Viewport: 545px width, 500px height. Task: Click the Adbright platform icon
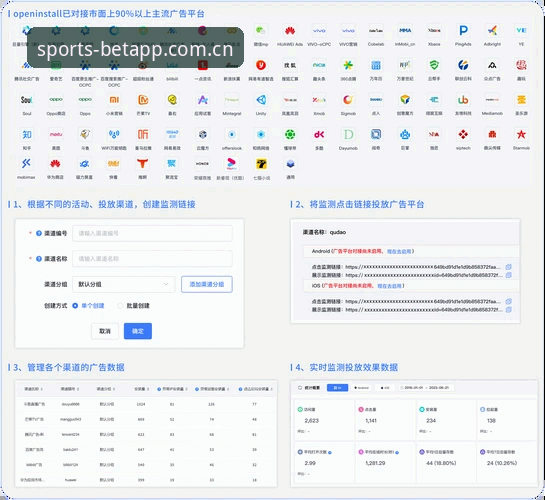pos(492,31)
